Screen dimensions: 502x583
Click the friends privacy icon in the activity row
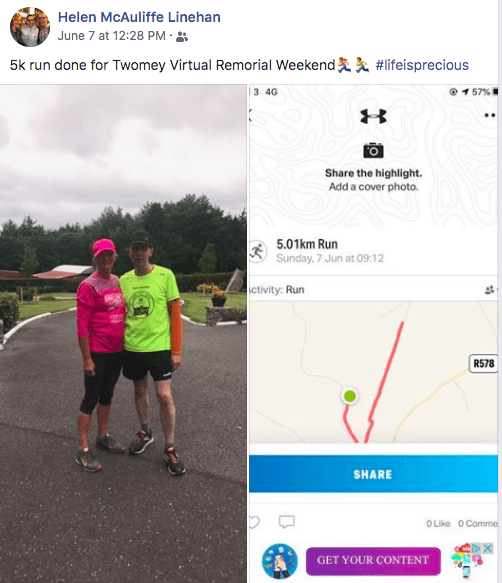coord(490,290)
